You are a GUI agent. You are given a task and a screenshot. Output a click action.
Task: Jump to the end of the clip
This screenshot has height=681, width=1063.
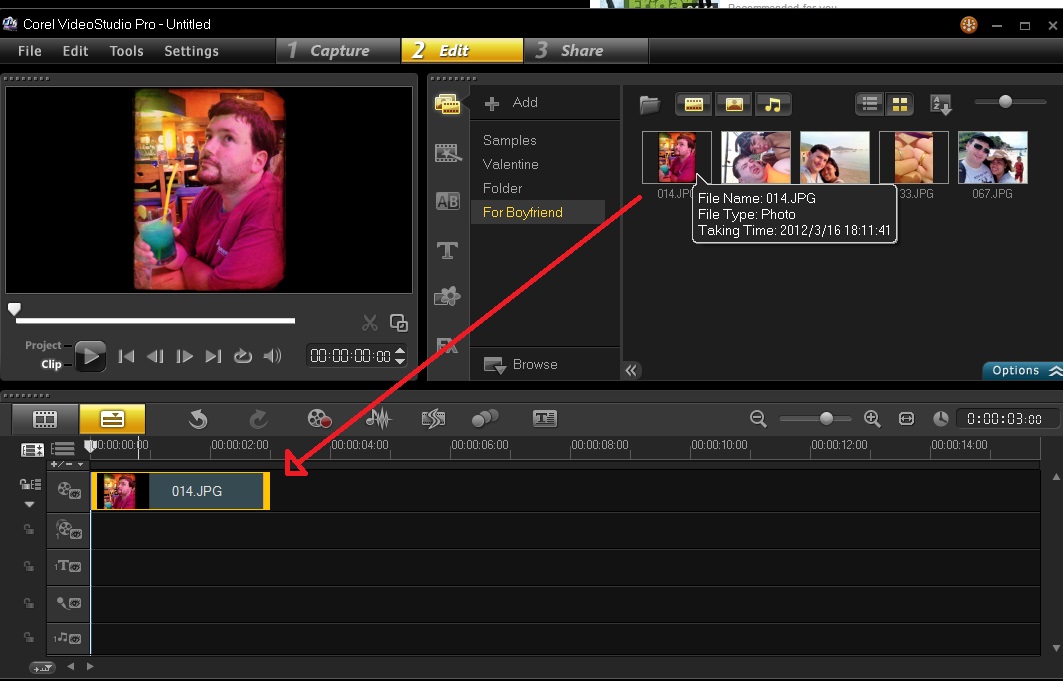click(x=213, y=356)
